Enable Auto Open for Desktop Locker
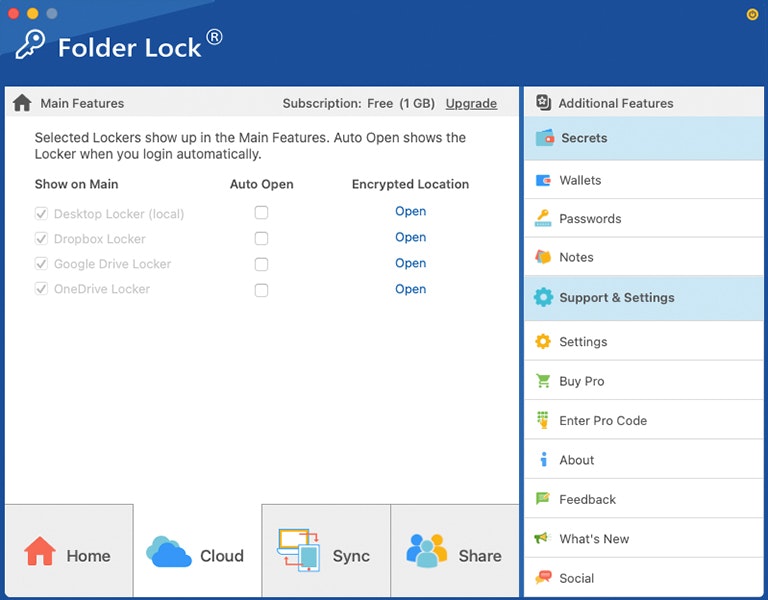 [262, 212]
